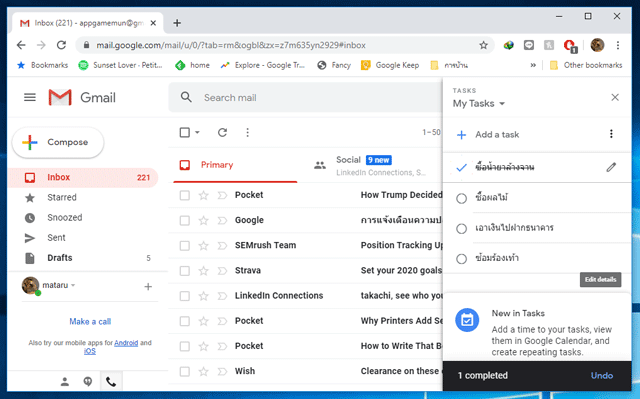Undo the completed task
The image size is (640, 399).
[602, 376]
